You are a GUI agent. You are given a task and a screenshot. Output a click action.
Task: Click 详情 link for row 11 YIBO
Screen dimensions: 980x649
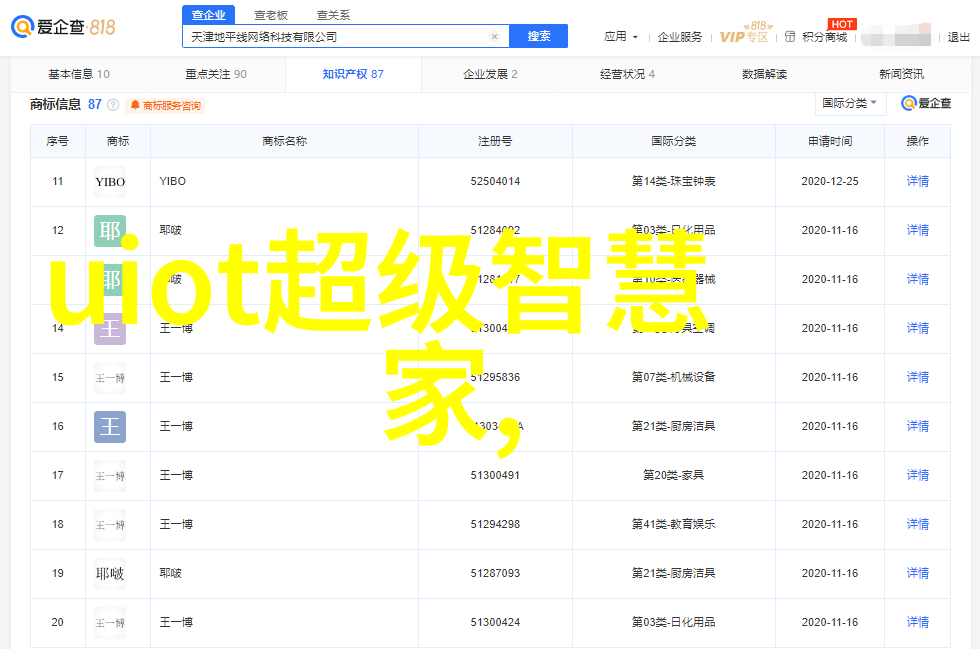click(917, 182)
